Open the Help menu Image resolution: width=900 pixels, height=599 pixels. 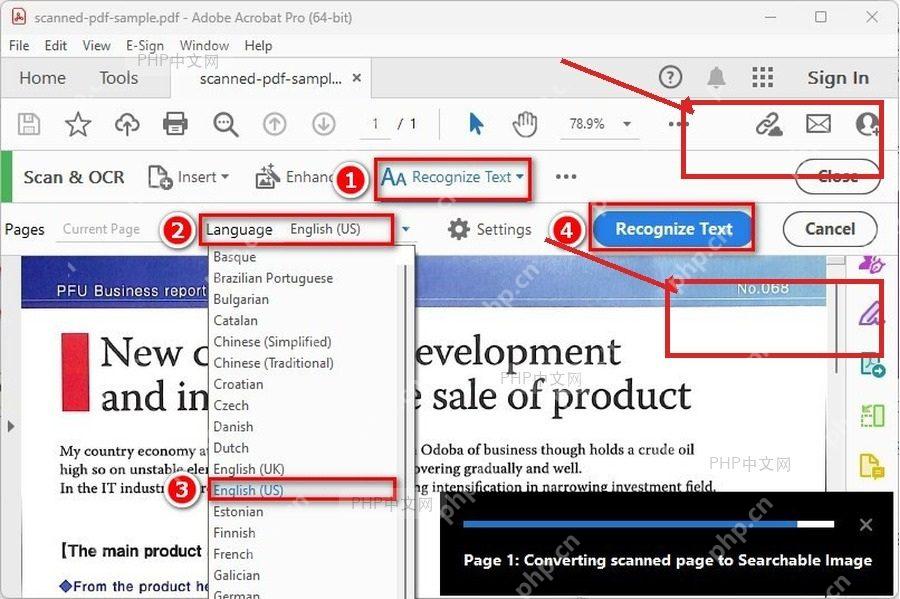coord(258,45)
